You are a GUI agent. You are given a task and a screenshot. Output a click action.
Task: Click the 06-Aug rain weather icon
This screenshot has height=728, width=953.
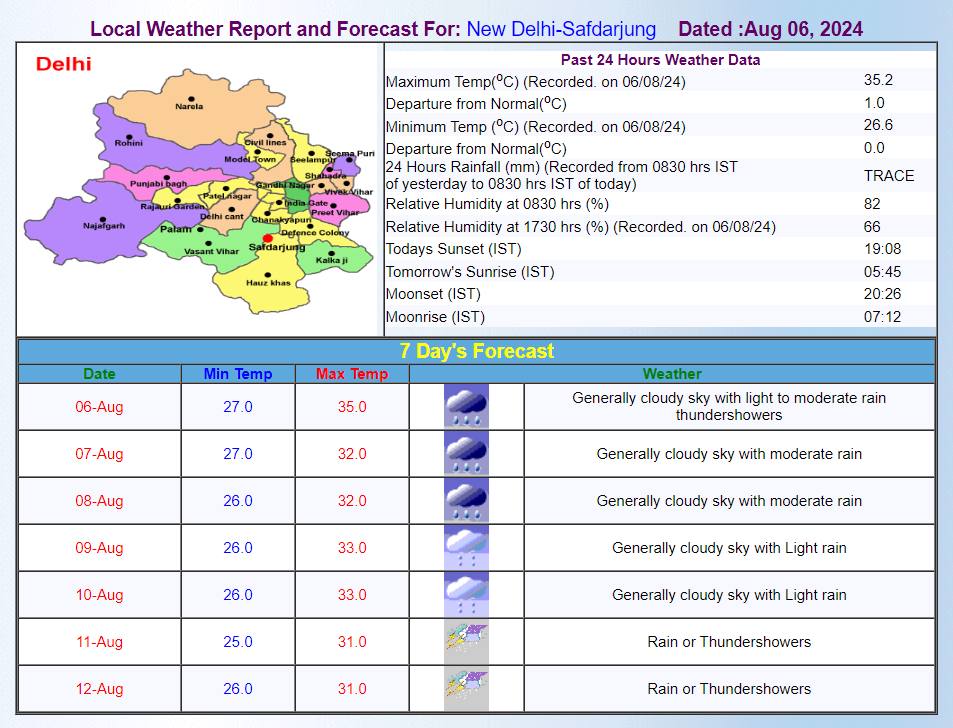pyautogui.click(x=466, y=407)
